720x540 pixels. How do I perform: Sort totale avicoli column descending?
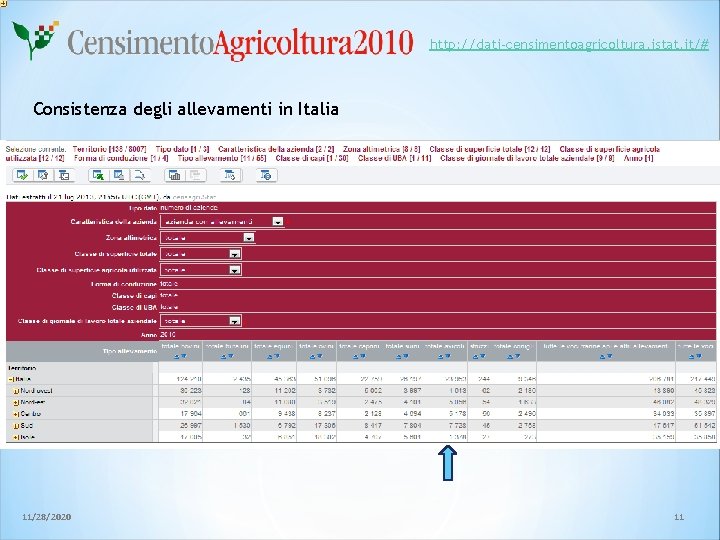click(x=448, y=356)
